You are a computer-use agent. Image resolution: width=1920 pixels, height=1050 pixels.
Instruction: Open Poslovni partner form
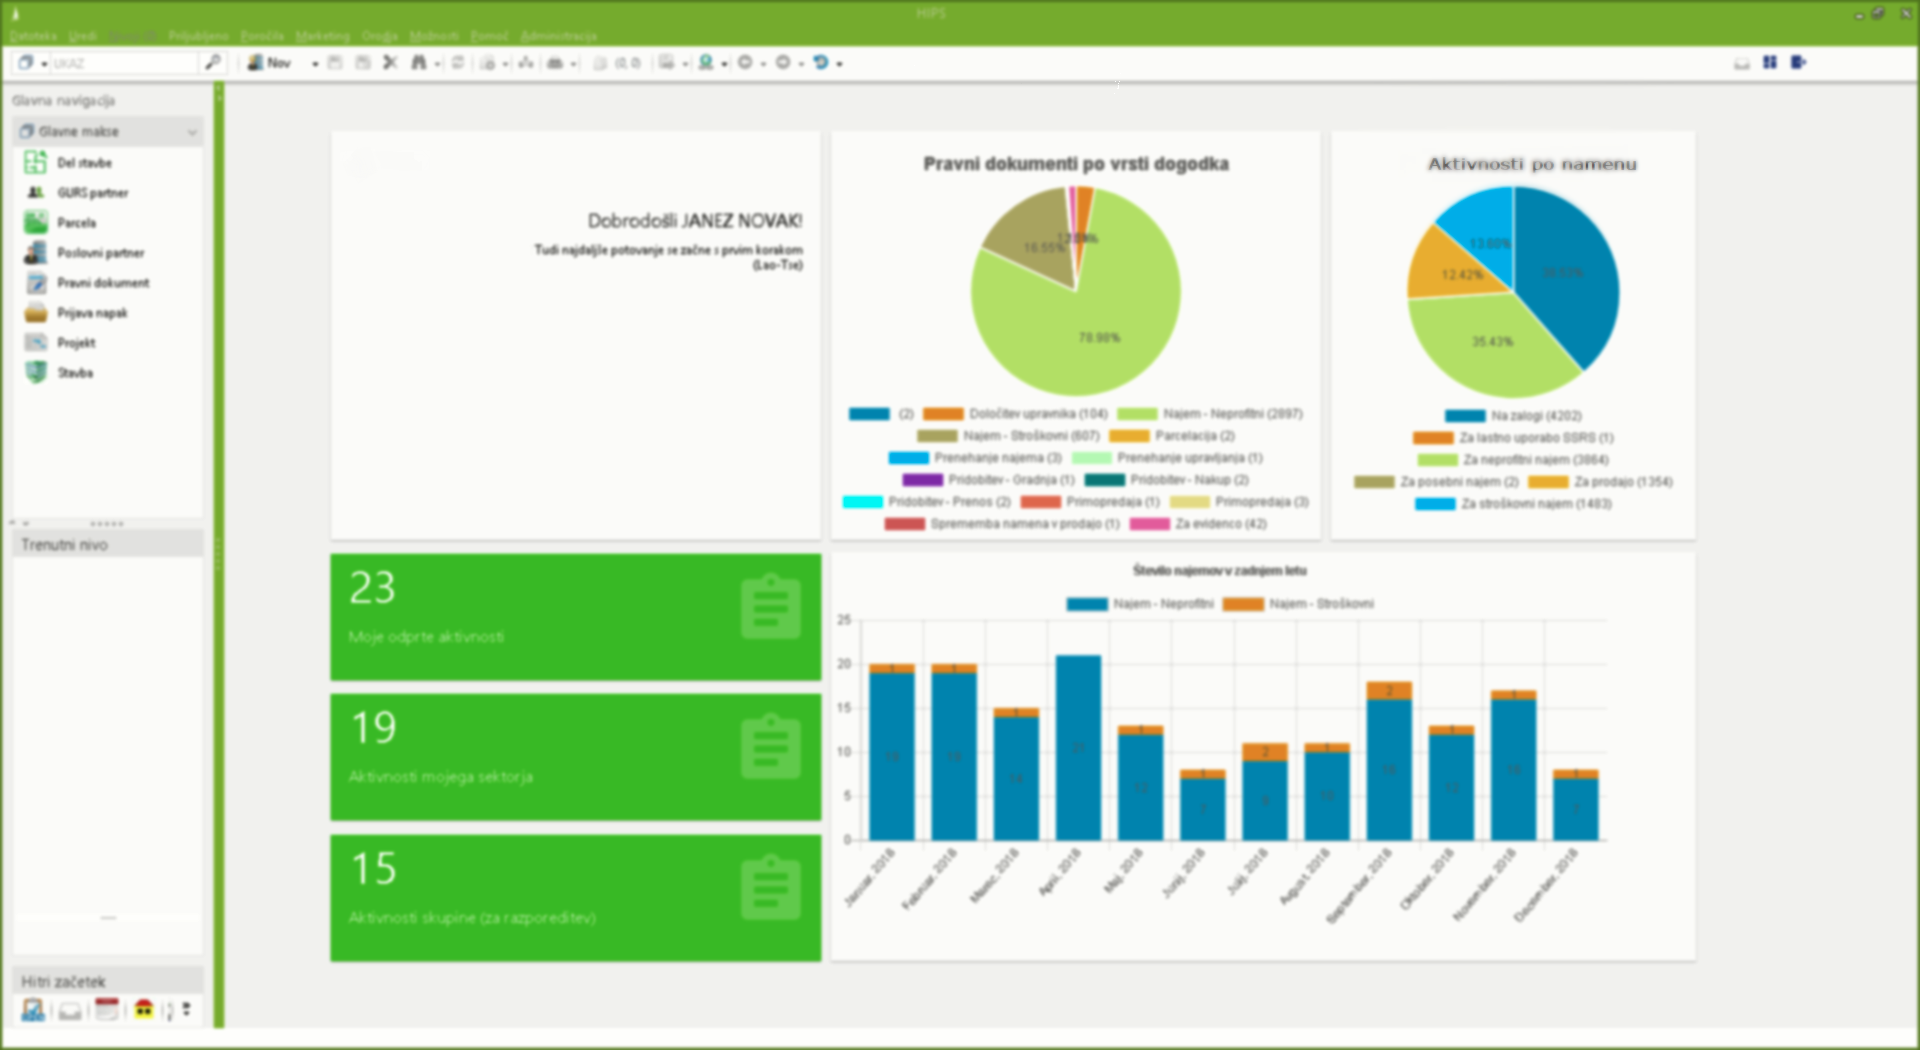click(100, 252)
